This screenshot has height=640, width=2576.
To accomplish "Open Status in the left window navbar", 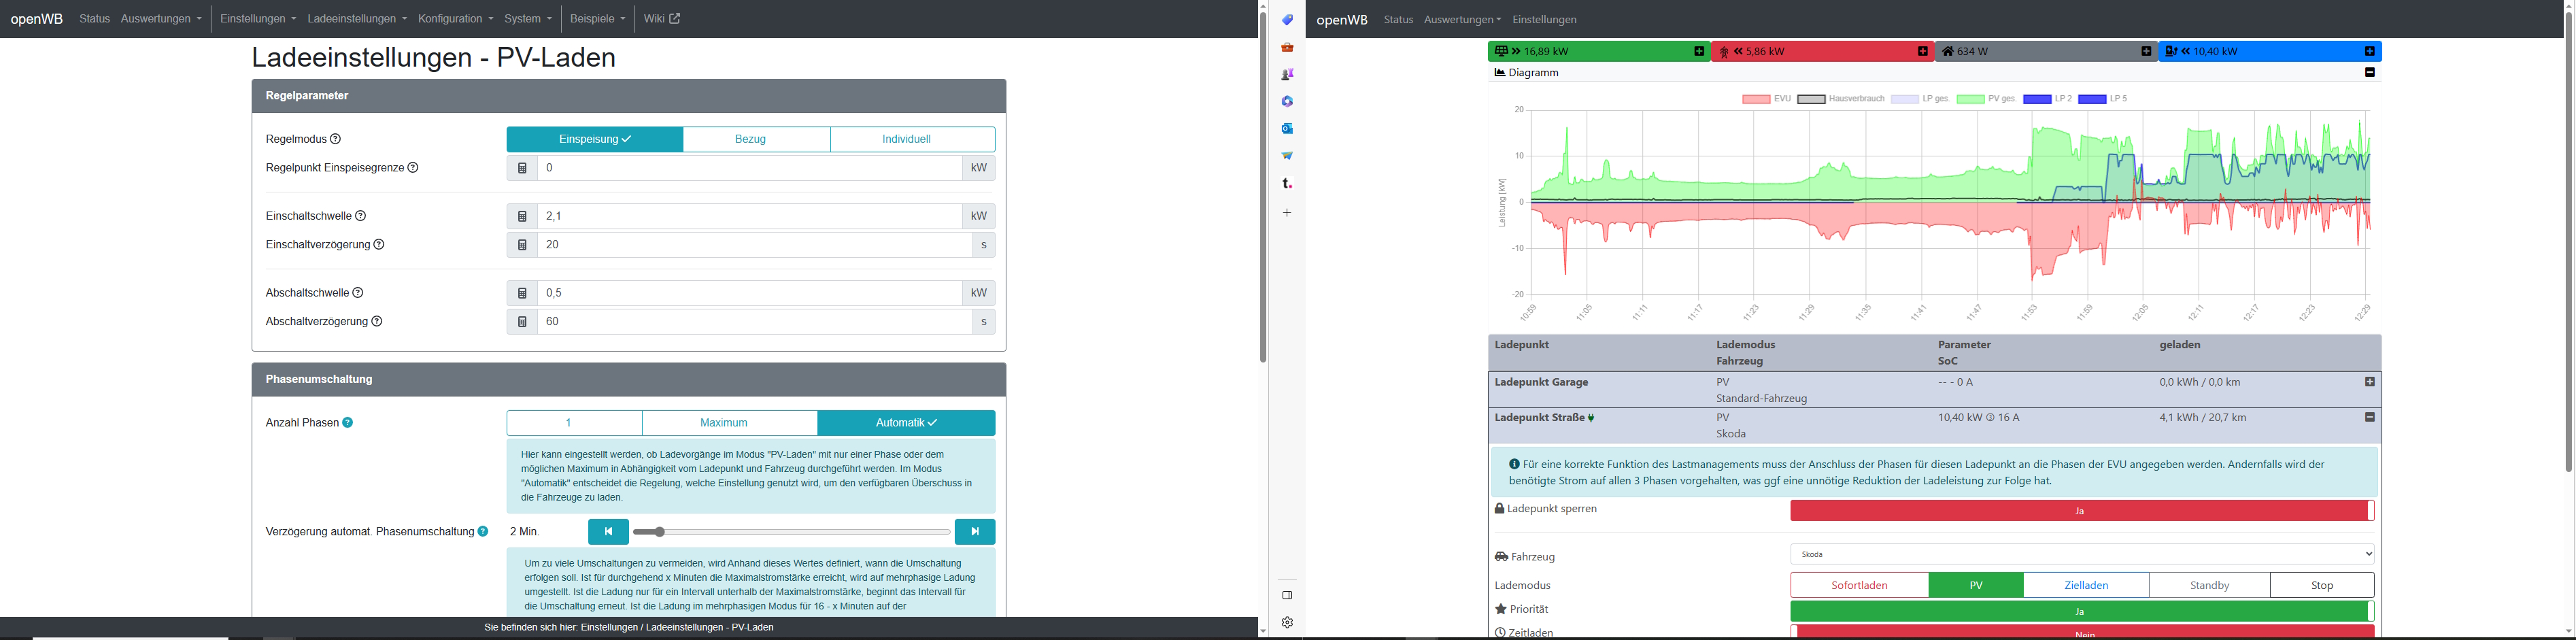I will 95,19.
